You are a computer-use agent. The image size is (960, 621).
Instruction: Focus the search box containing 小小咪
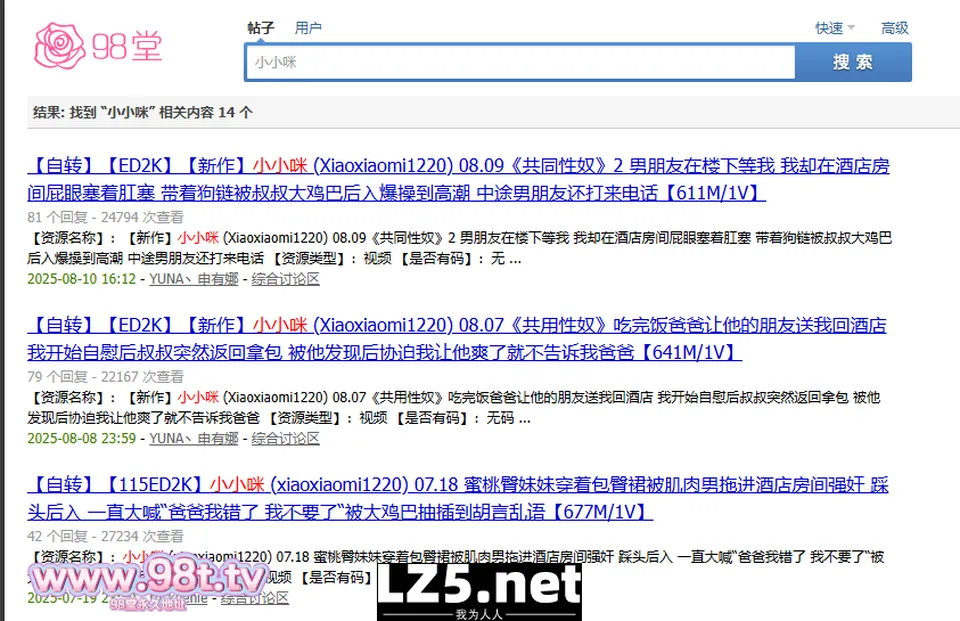tap(520, 62)
